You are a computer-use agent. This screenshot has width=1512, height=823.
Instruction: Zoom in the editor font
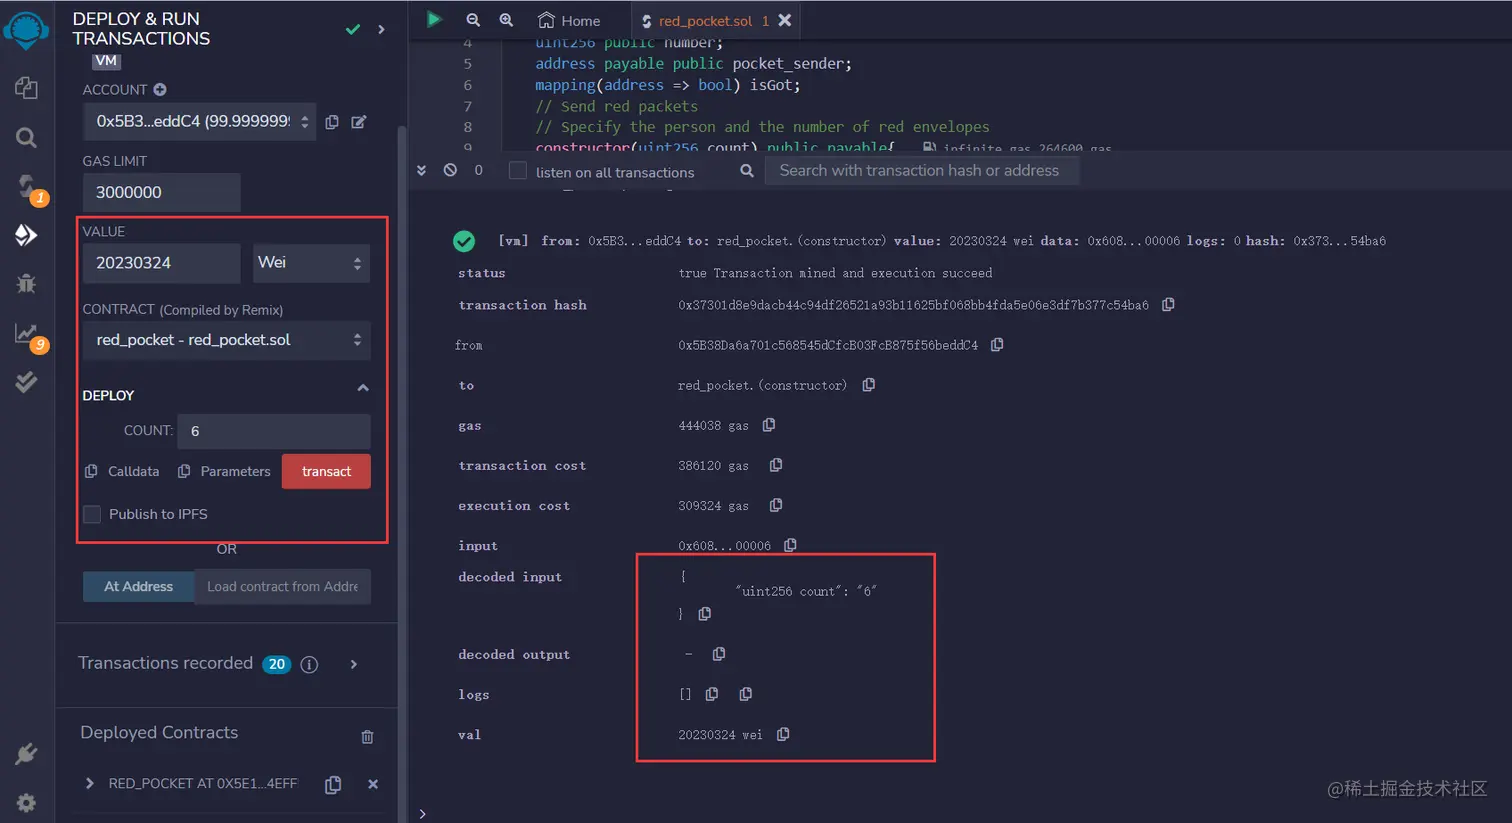(506, 20)
